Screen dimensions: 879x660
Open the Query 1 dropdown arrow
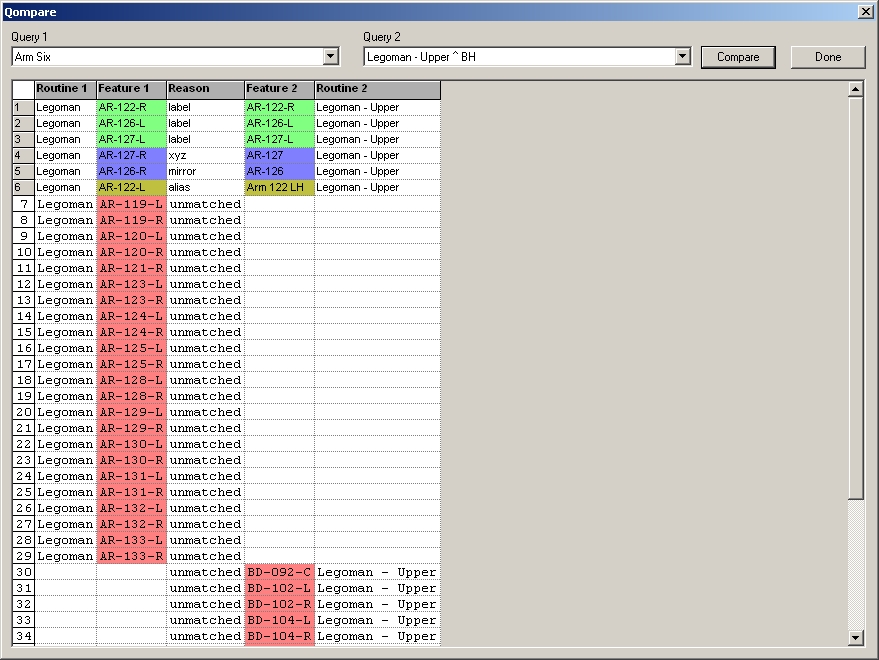331,57
